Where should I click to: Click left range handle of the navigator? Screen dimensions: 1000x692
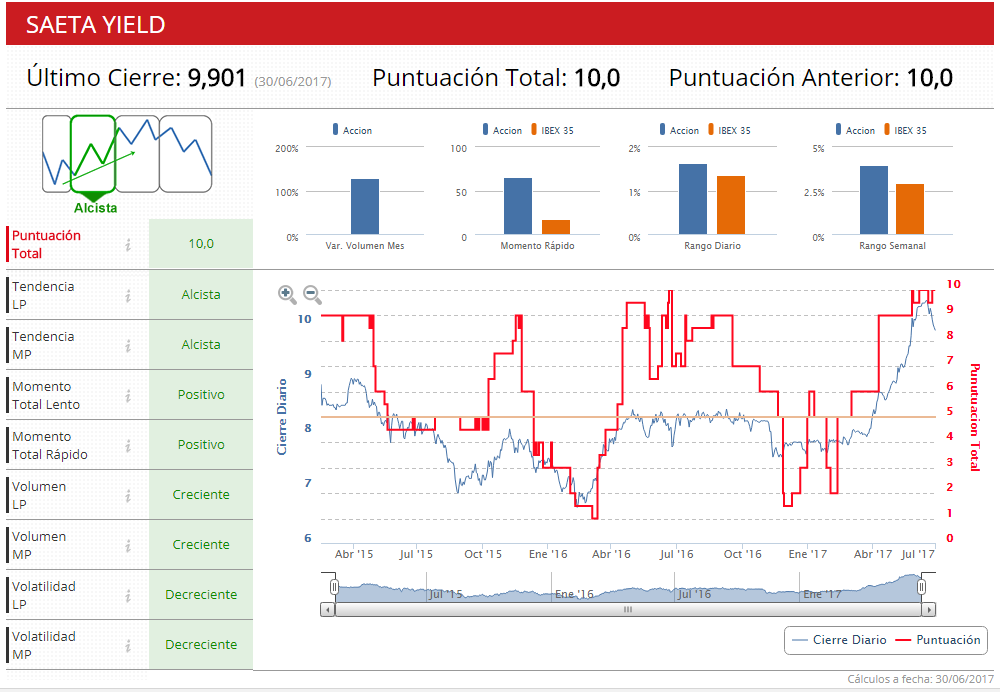point(335,587)
